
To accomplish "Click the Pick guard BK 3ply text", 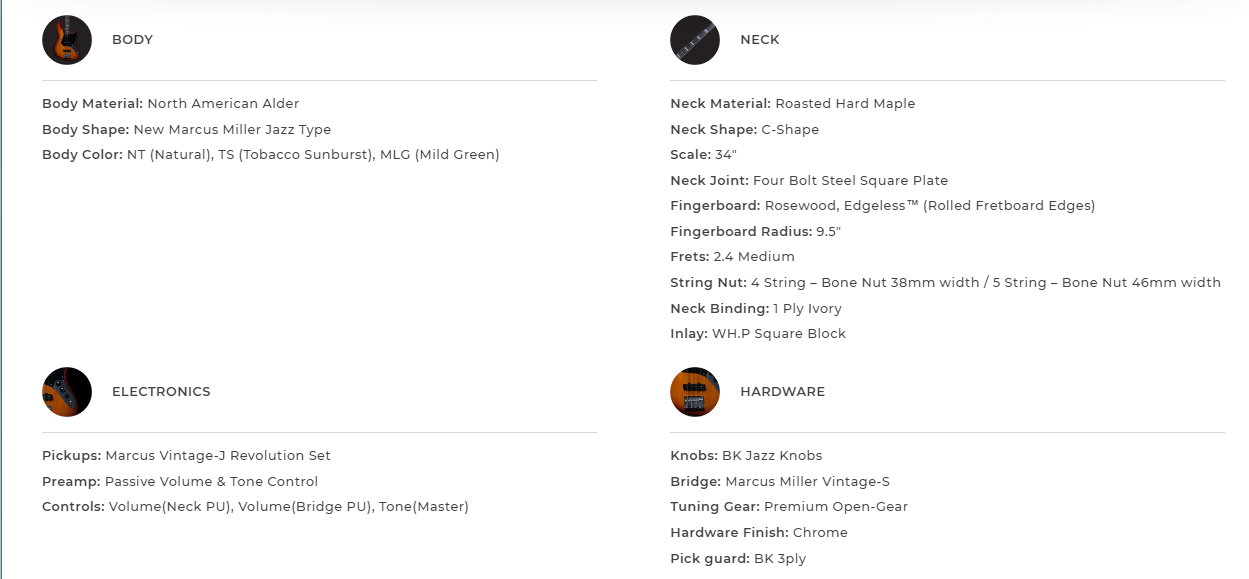I will pyautogui.click(x=738, y=559).
